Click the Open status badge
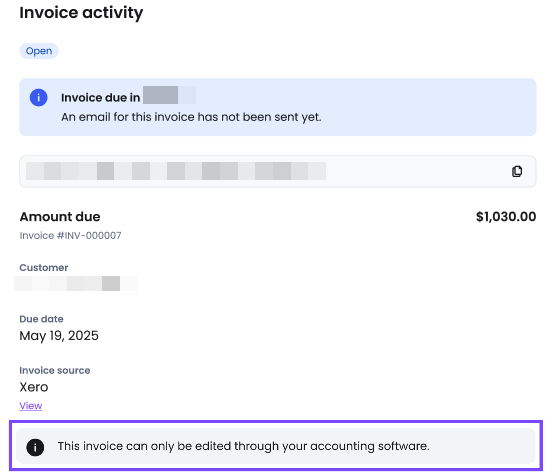This screenshot has width=552, height=472. [x=39, y=51]
